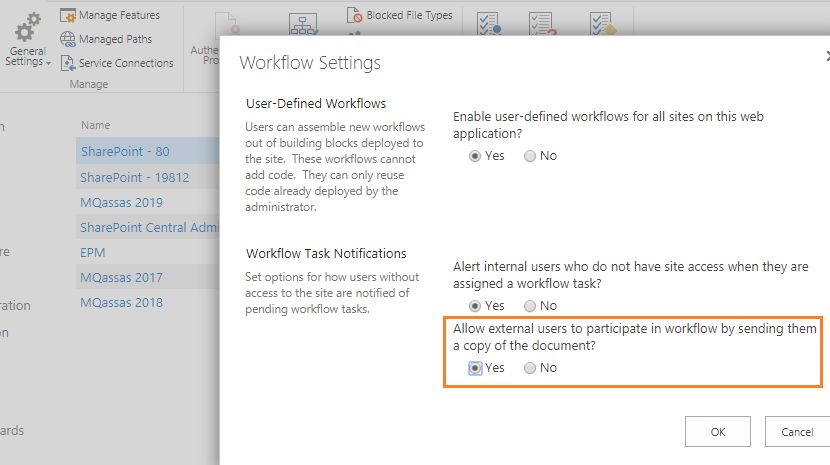Select SharePoint Central Admin web application
This screenshot has width=830, height=465.
point(149,227)
